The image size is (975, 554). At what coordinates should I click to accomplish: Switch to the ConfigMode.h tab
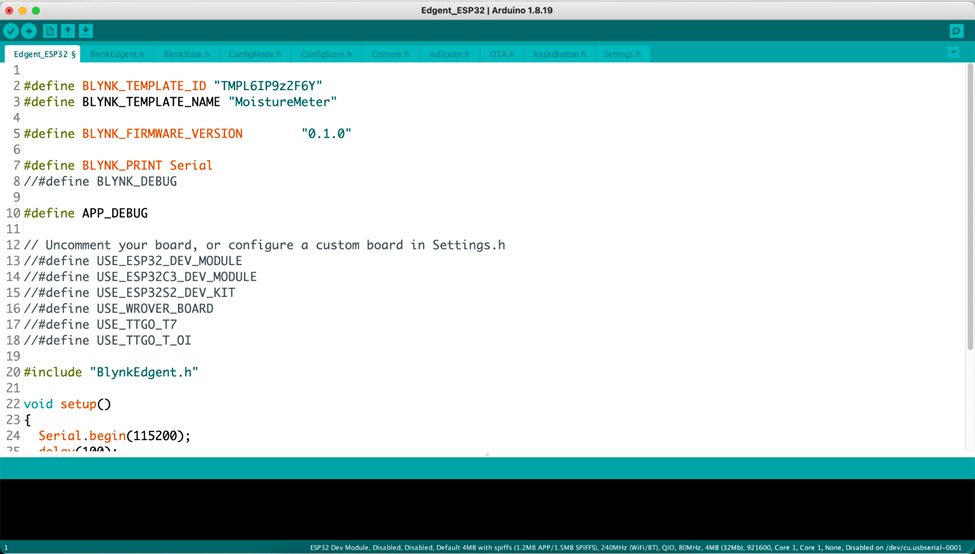click(254, 54)
